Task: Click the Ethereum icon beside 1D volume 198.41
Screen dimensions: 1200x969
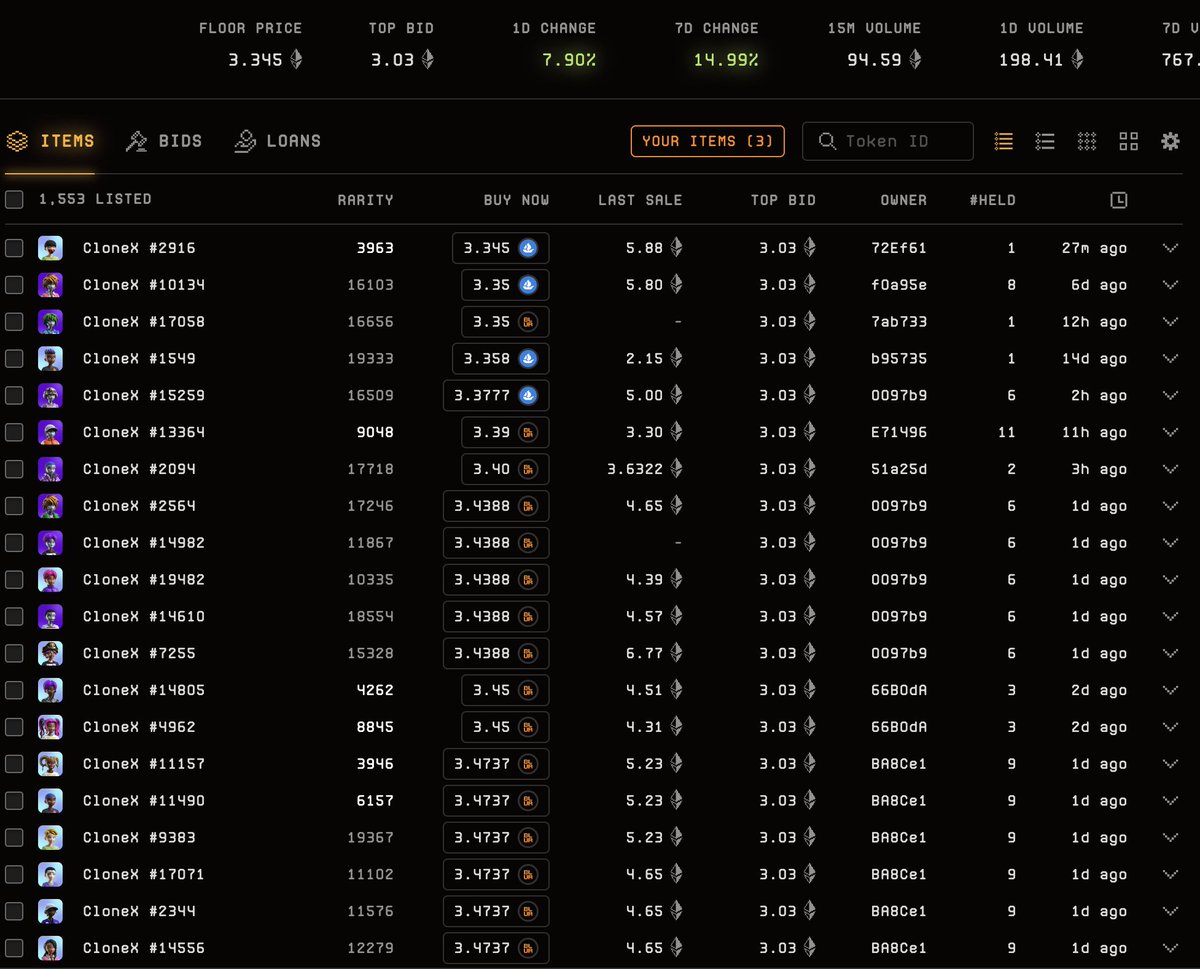Action: pos(1077,59)
